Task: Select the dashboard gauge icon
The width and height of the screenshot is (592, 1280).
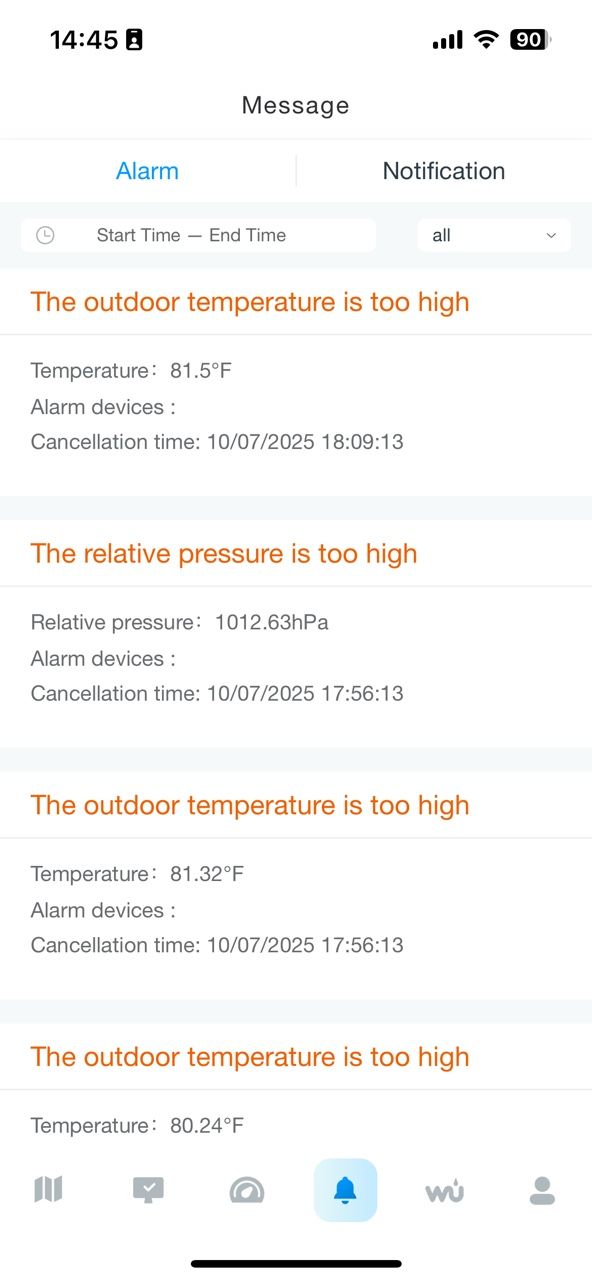Action: tap(246, 1189)
